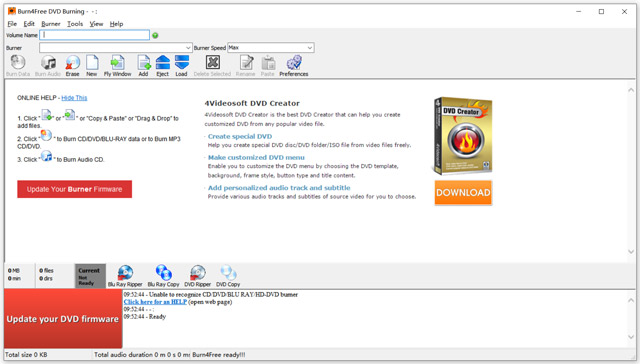Click the 0 MB size indicator

click(x=14, y=271)
